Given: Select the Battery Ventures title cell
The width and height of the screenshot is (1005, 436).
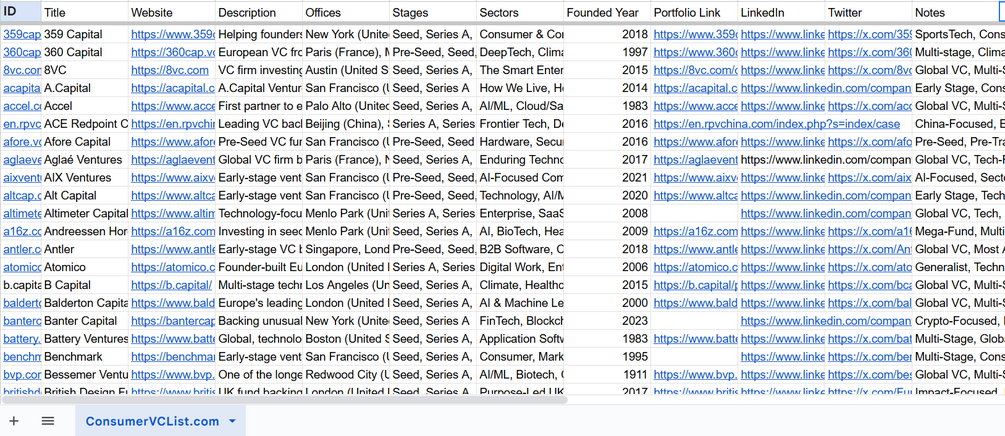Looking at the screenshot, I should click(x=85, y=339).
